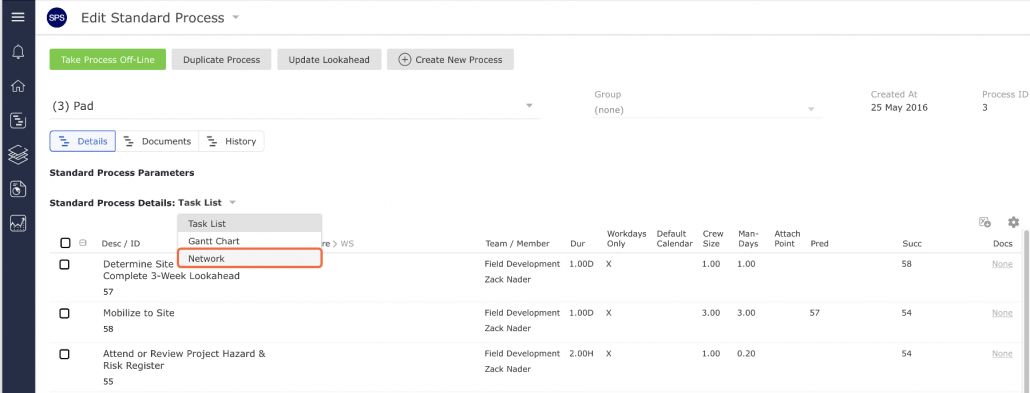Check the Attend or Review Project Hazard checkbox
This screenshot has width=1030, height=393.
coord(64,354)
